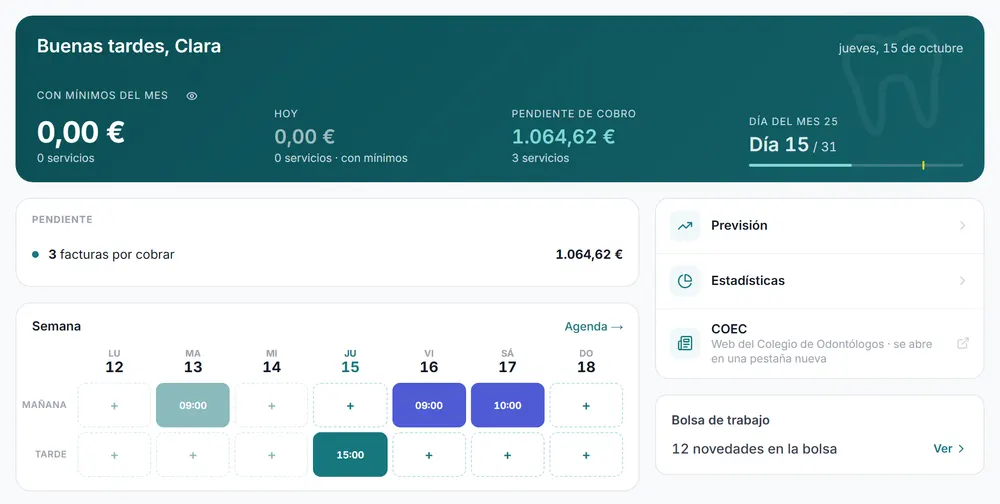Screen dimensions: 1000x504
Task: Add a Sunday 18 morning shift
Action: [x=586, y=405]
